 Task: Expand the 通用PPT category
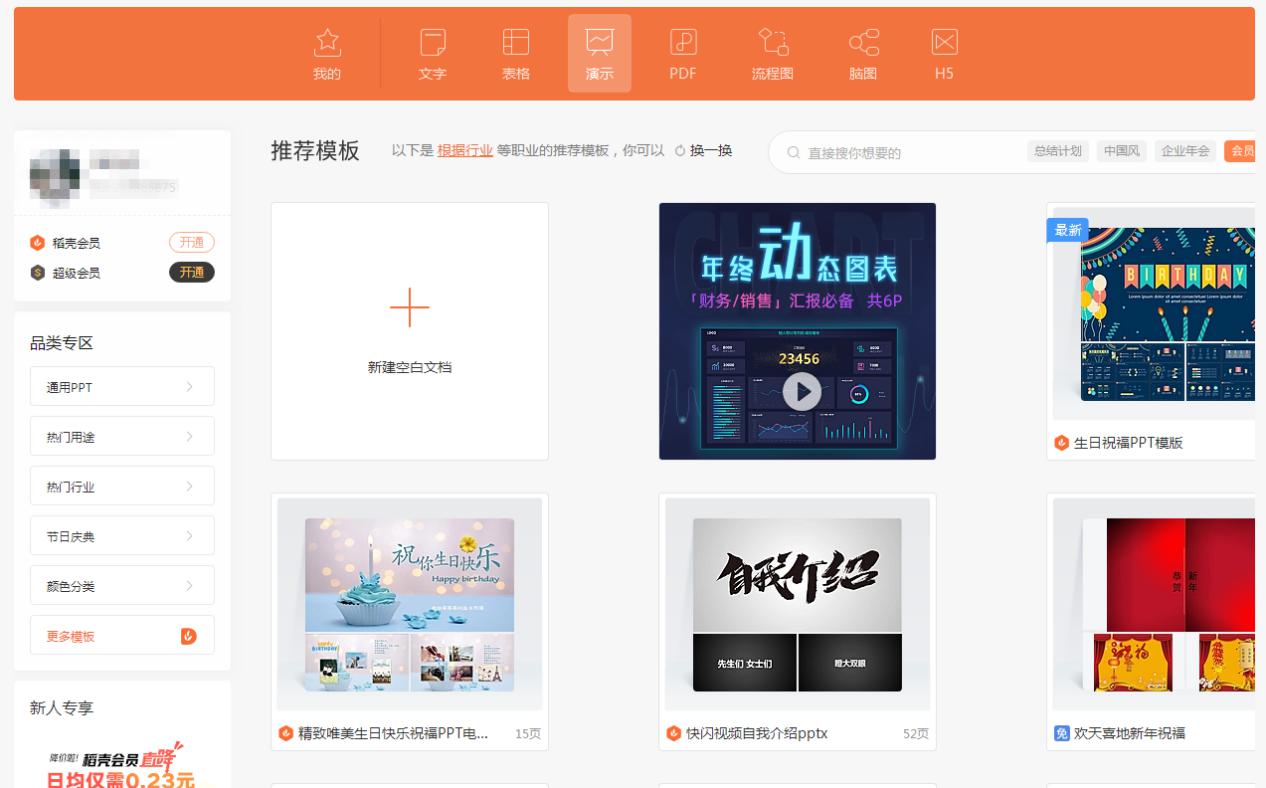(122, 387)
